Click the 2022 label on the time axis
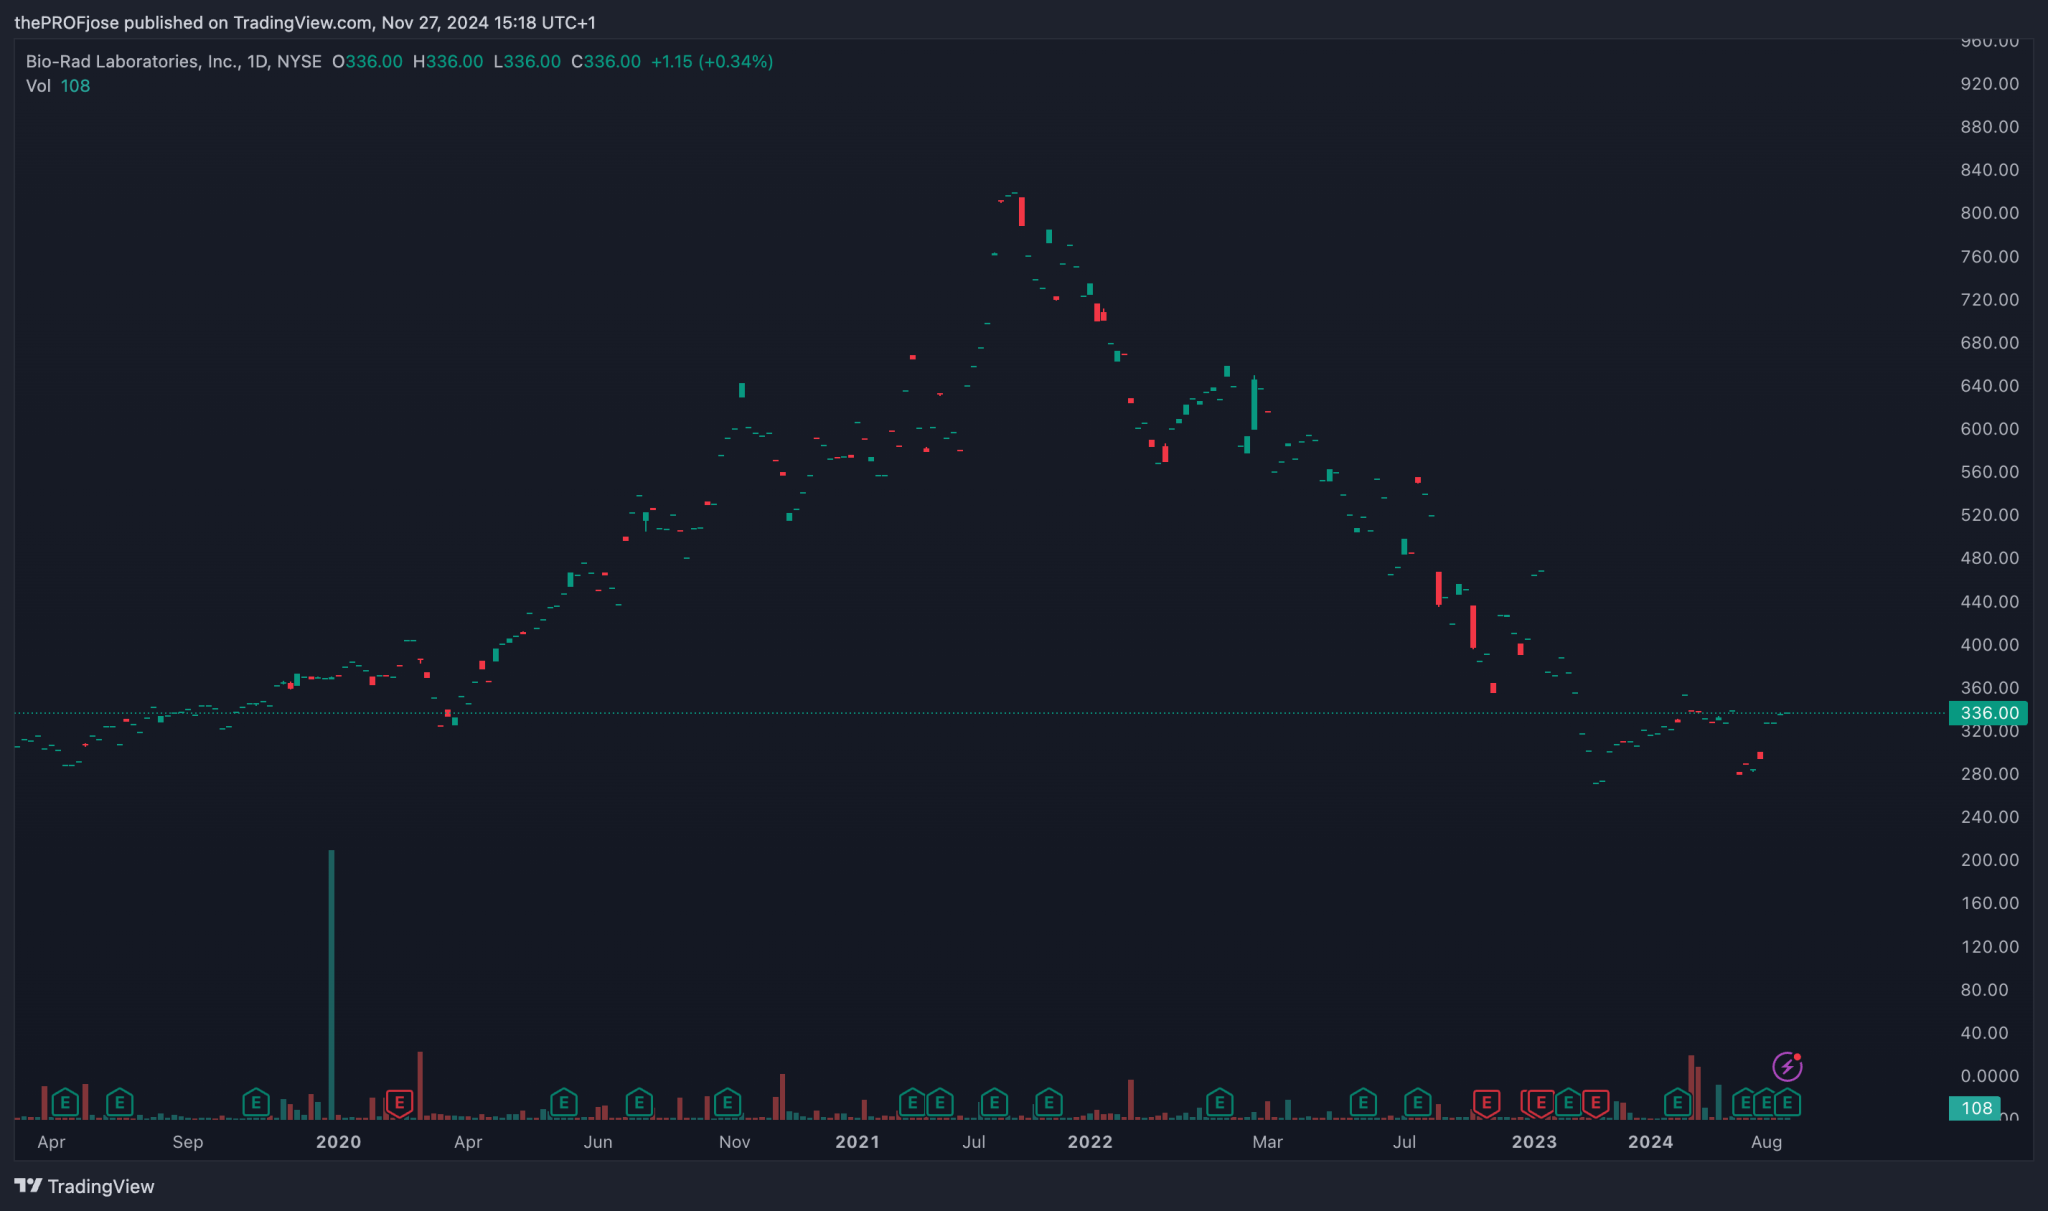2048x1211 pixels. pyautogui.click(x=1089, y=1141)
